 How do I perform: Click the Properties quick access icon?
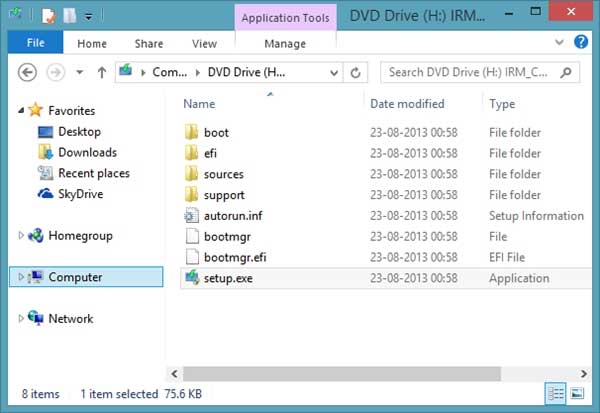[49, 16]
